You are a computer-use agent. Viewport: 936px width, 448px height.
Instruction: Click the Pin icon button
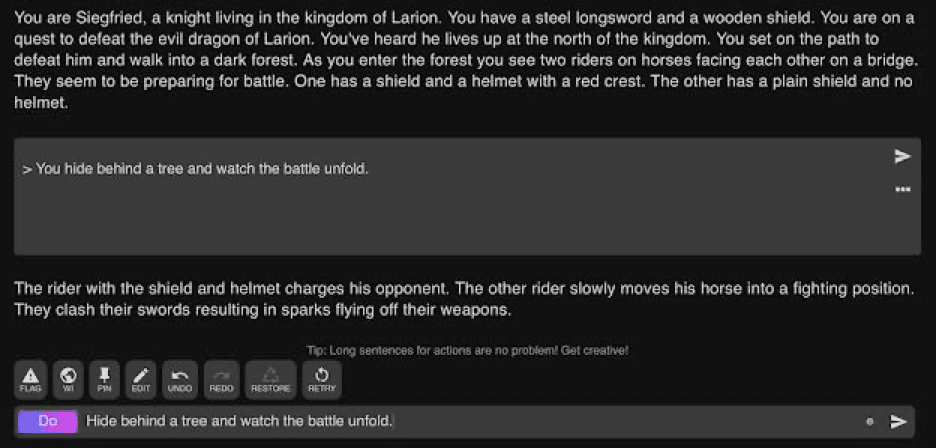click(x=104, y=379)
